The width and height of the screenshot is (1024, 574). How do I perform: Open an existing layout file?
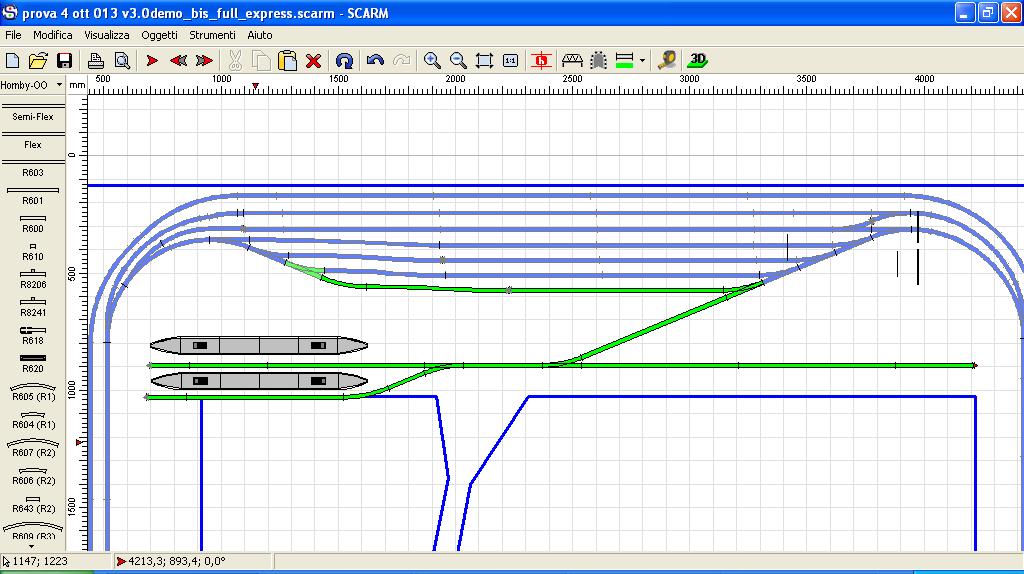coord(38,61)
